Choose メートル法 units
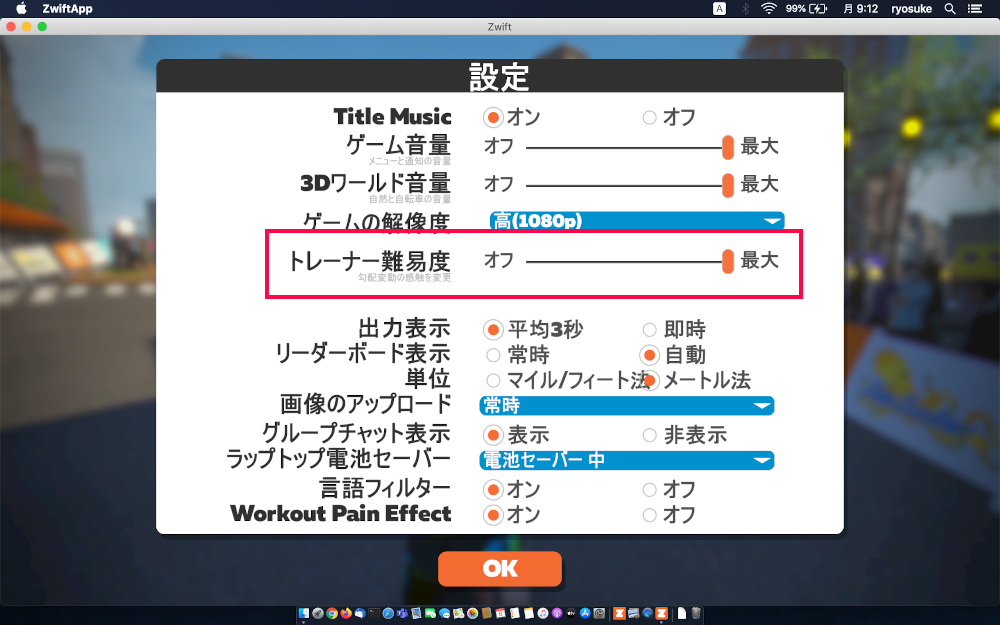Image resolution: width=1000 pixels, height=625 pixels. click(649, 380)
